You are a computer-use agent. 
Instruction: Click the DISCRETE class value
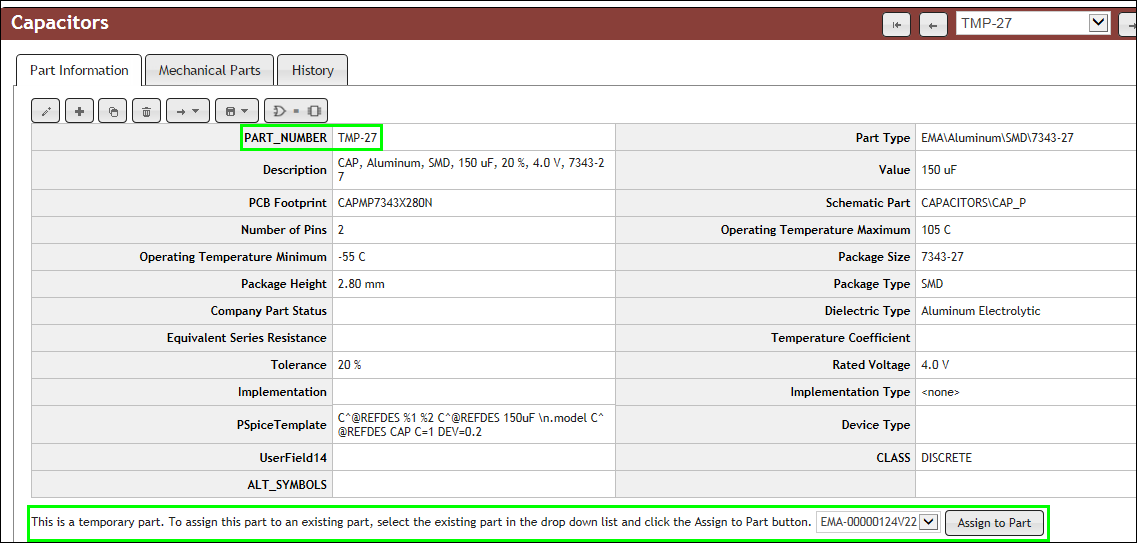946,458
